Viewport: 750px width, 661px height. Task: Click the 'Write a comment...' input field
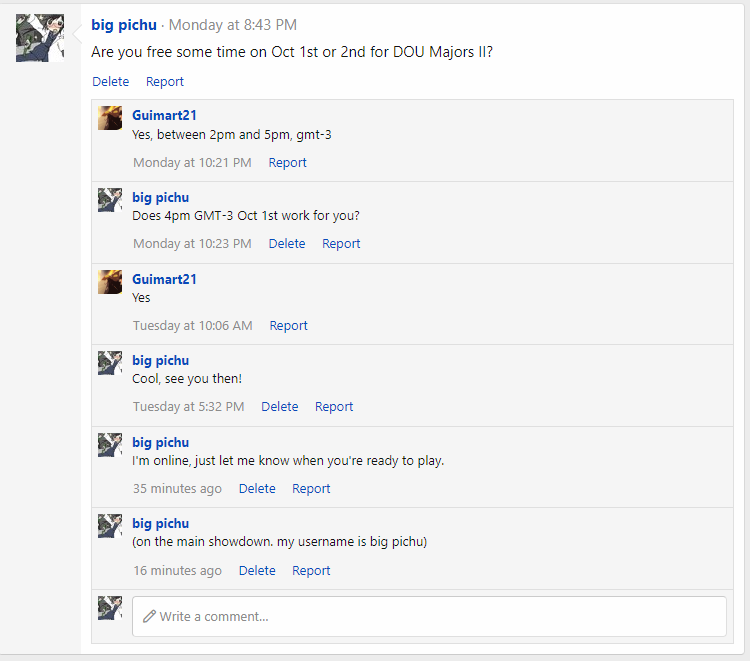coord(429,617)
